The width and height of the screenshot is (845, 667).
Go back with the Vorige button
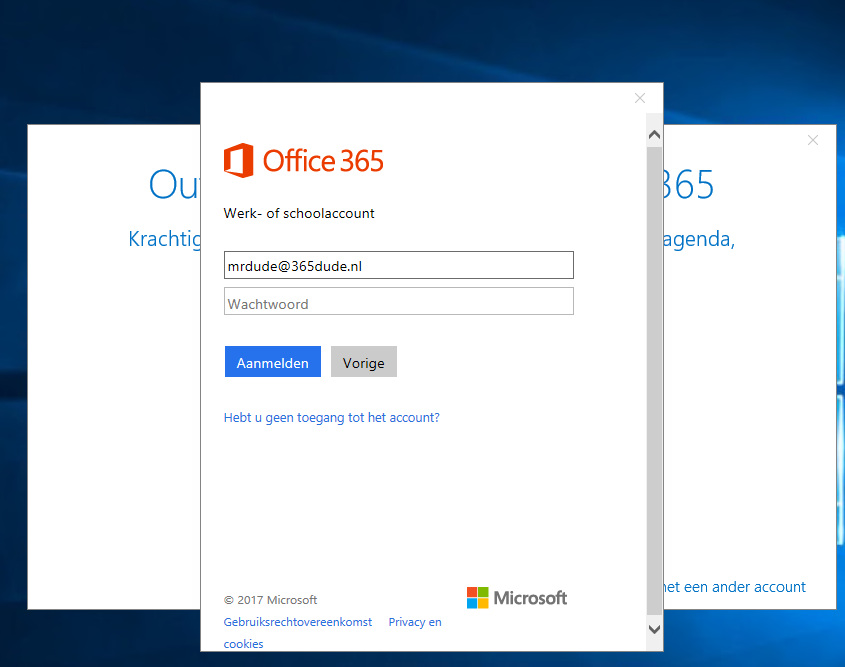pos(363,362)
